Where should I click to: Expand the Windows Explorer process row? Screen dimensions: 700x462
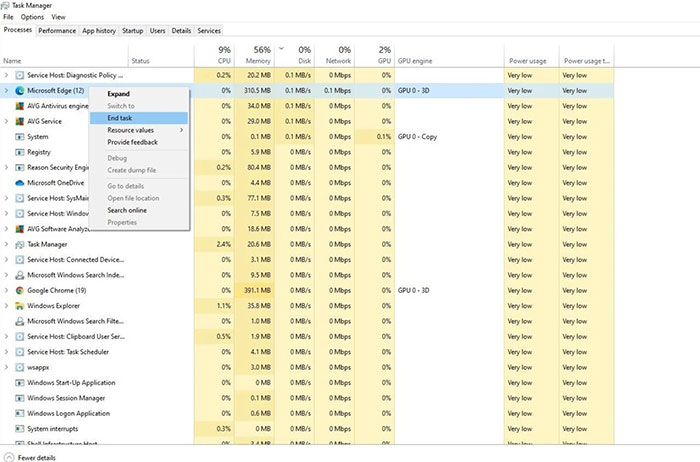coord(7,305)
